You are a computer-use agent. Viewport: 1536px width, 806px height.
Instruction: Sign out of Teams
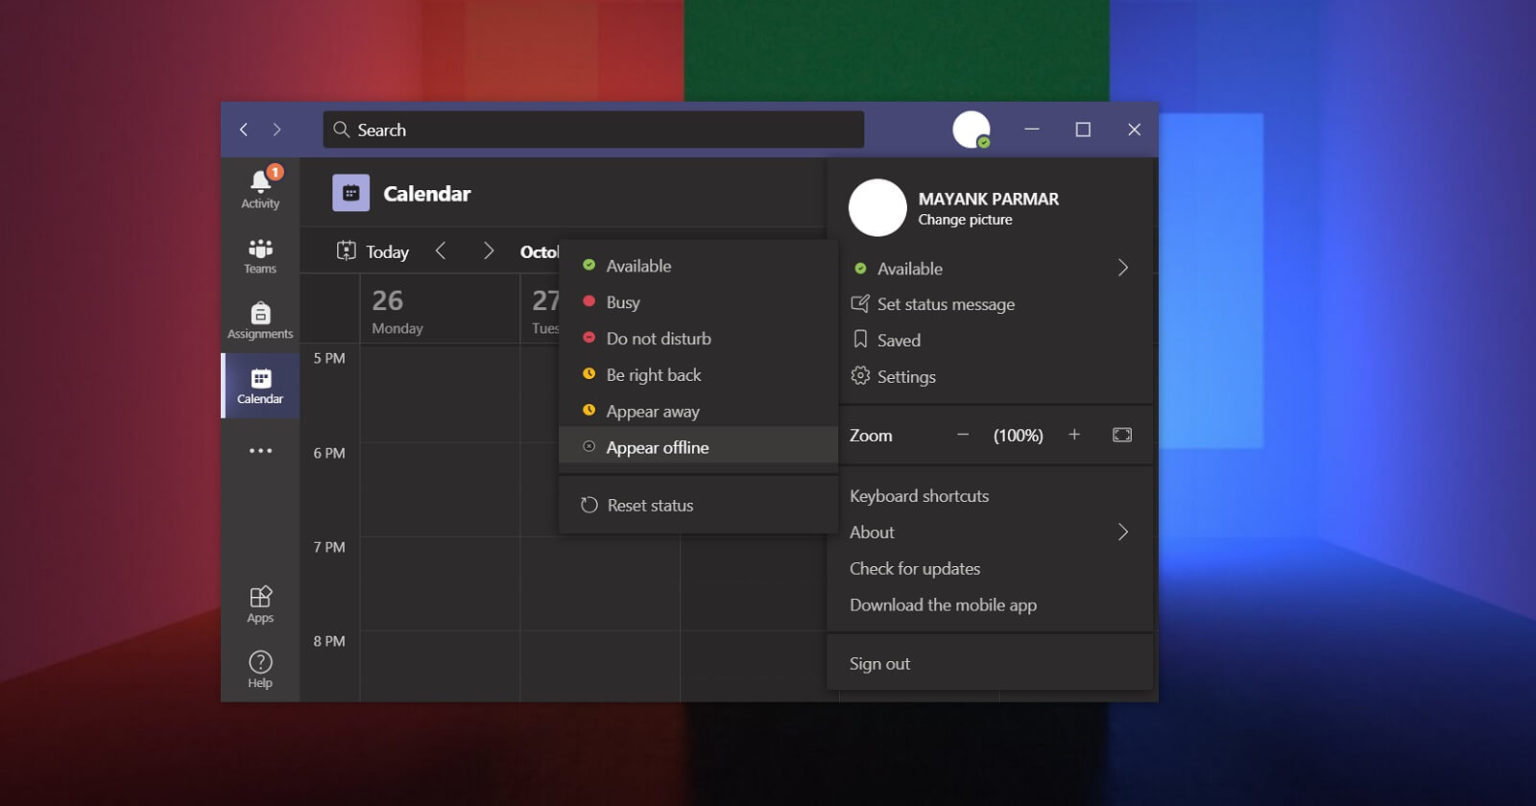coord(879,663)
